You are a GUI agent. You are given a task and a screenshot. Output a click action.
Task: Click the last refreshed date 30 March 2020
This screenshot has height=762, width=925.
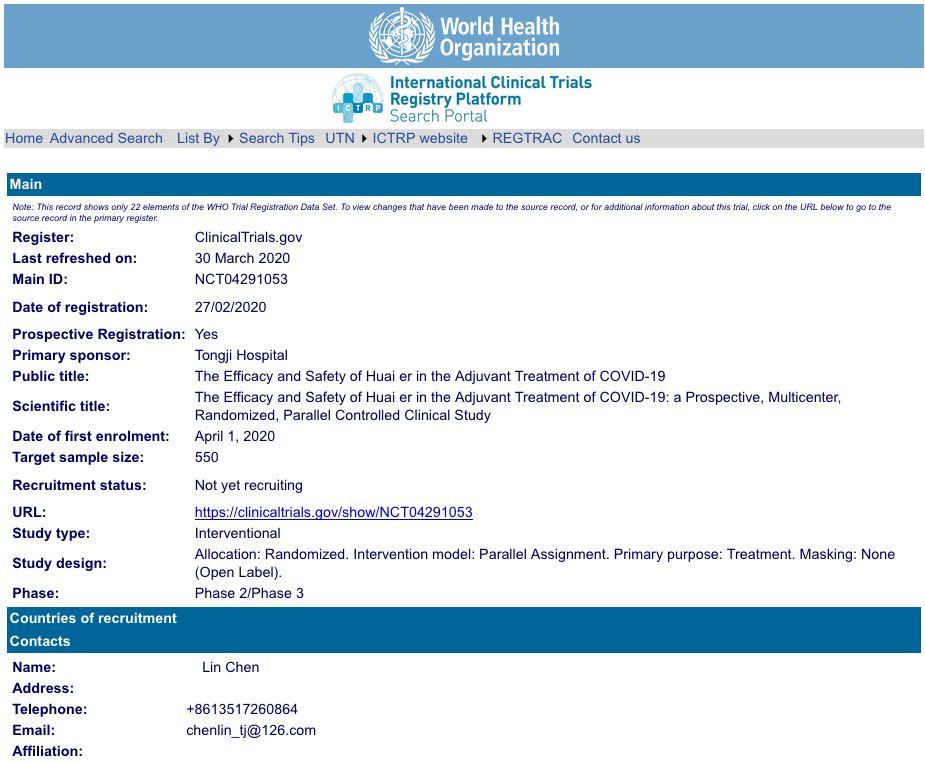[242, 258]
